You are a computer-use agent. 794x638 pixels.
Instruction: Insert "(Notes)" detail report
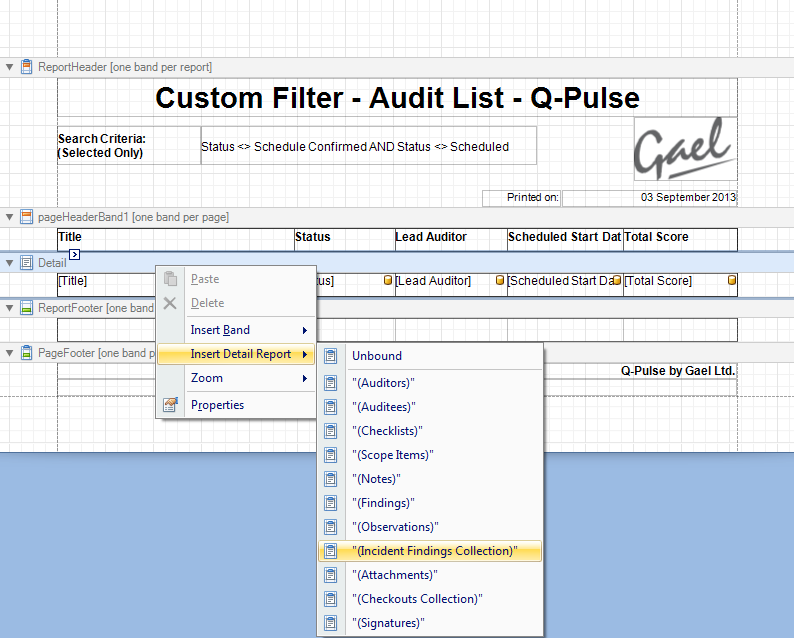430,479
